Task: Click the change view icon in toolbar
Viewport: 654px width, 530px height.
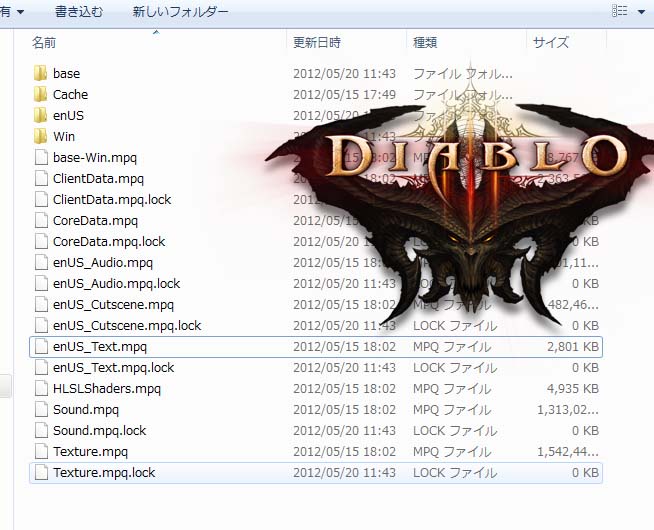Action: 619,11
